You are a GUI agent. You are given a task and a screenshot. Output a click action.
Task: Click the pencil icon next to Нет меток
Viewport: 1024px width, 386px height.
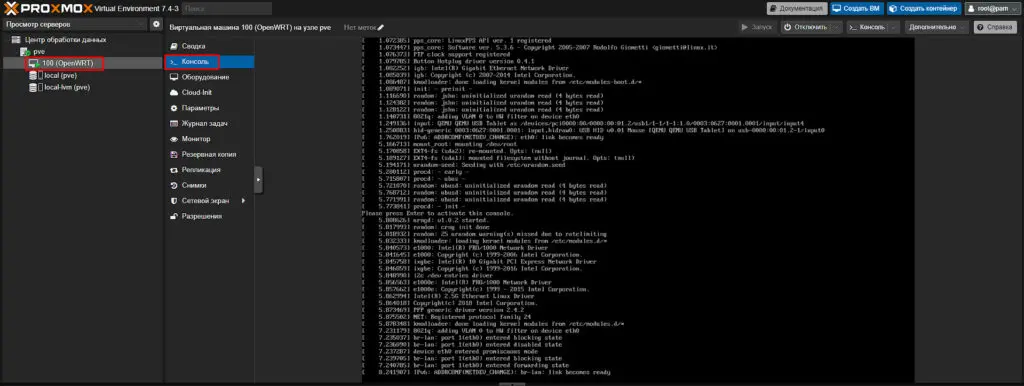[381, 27]
